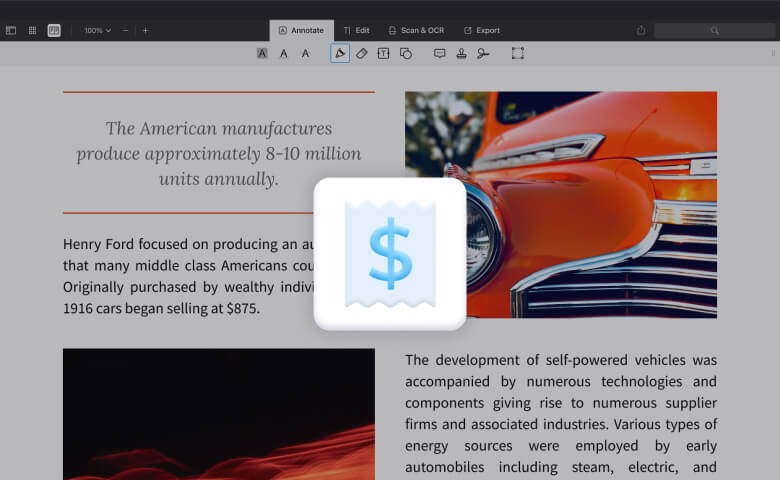The height and width of the screenshot is (480, 780).
Task: Select the pen drawing tool
Action: pos(340,53)
